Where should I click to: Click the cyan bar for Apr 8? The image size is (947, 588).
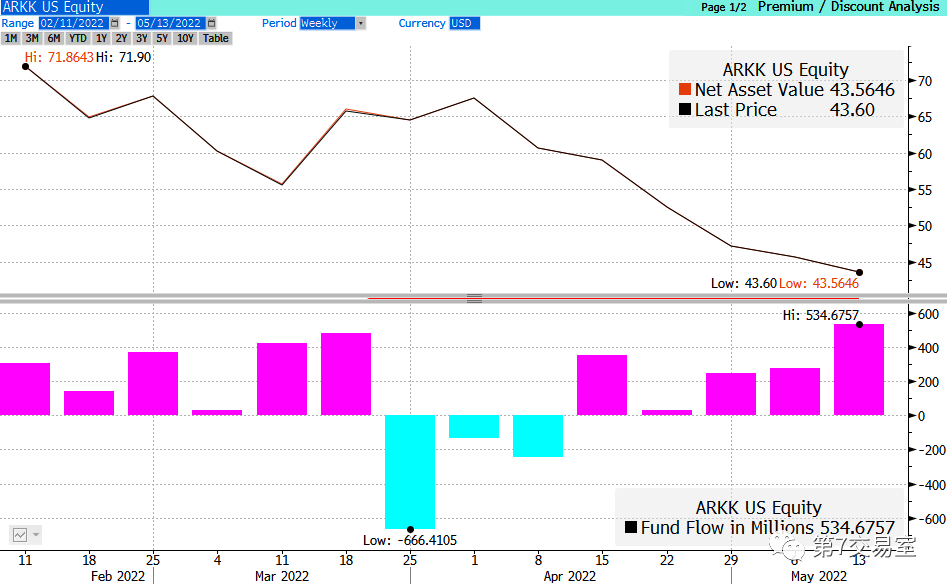pos(538,436)
